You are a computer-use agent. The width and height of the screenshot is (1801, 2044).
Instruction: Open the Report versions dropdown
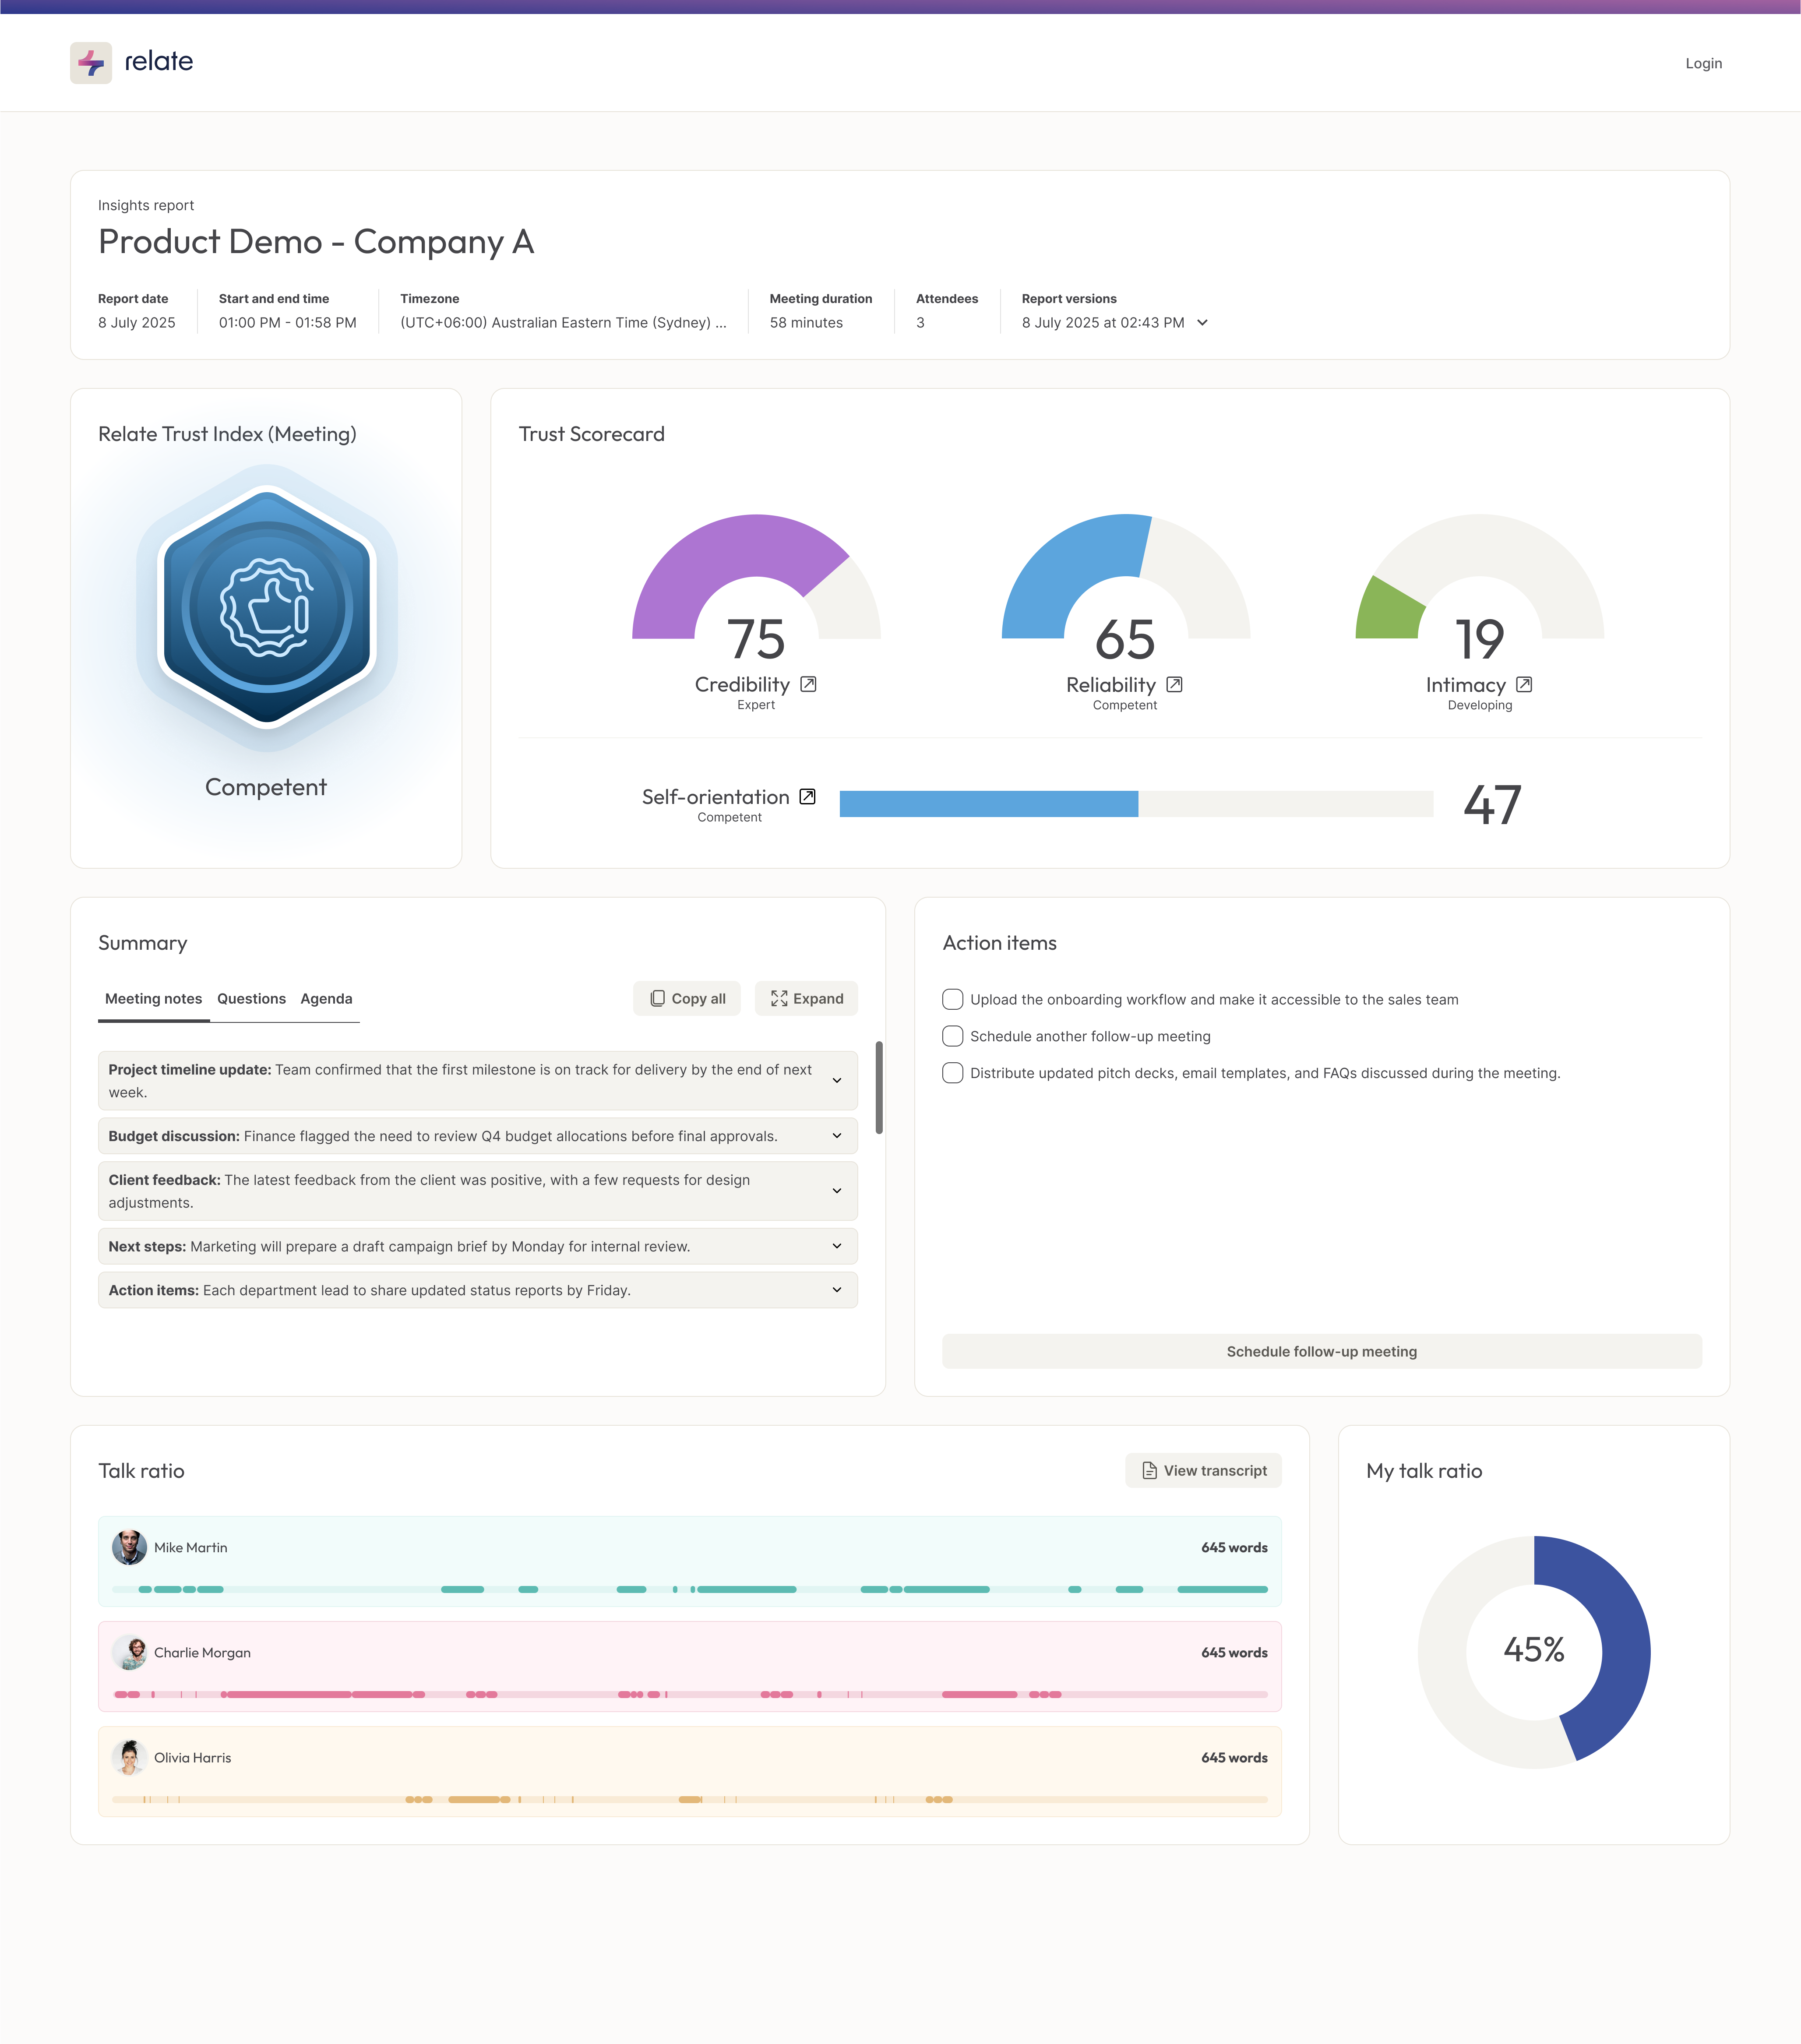pyautogui.click(x=1202, y=322)
